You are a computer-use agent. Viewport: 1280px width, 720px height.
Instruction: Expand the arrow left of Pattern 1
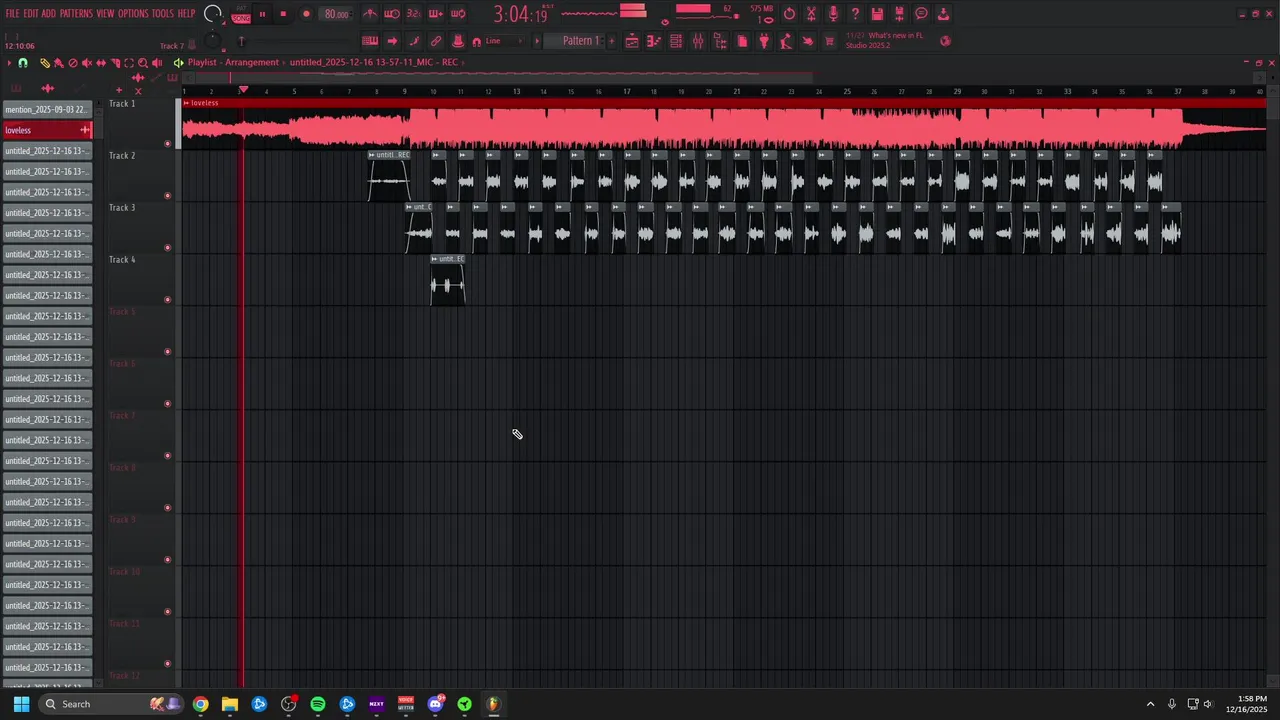point(537,41)
